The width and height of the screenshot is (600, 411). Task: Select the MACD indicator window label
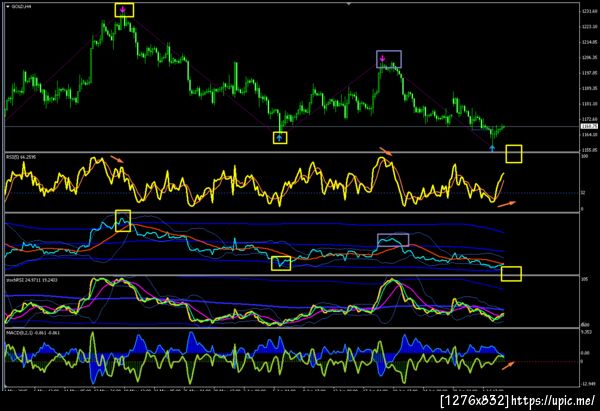click(32, 333)
